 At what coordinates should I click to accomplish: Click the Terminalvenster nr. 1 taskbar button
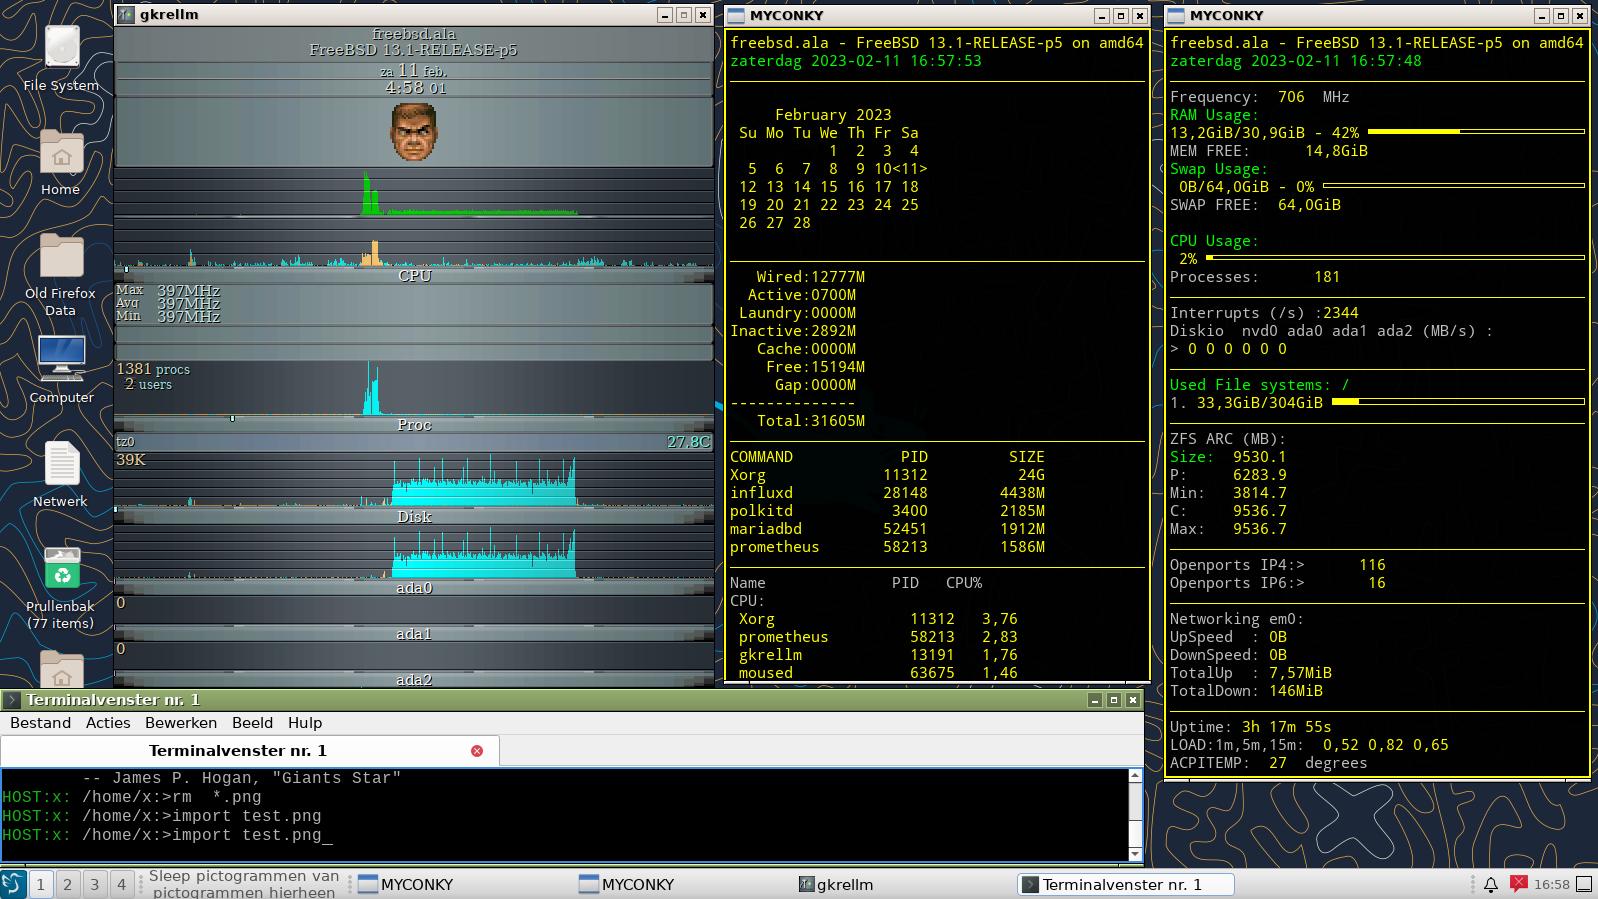click(x=1125, y=884)
